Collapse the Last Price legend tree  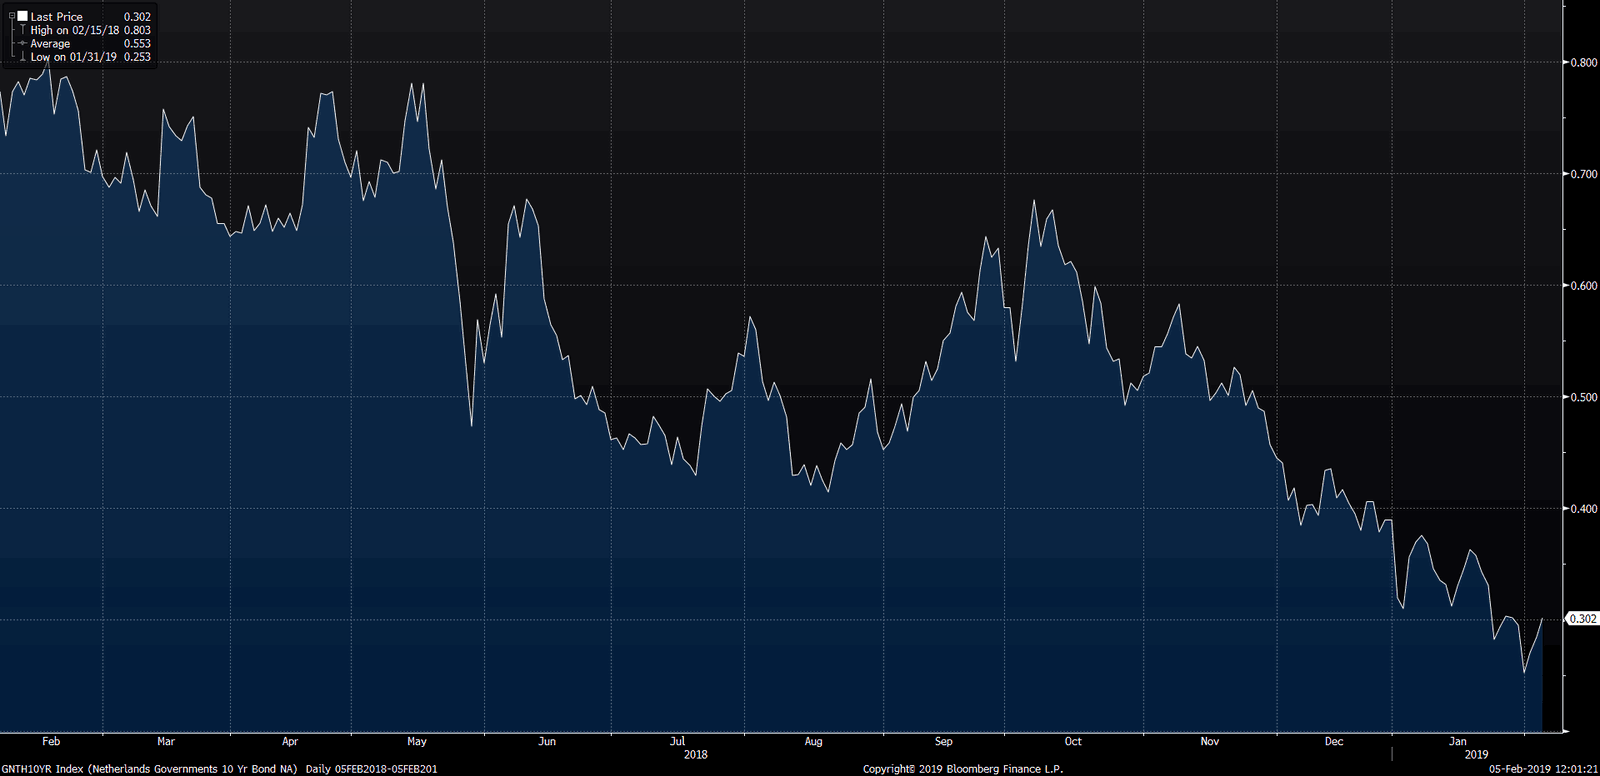point(12,17)
